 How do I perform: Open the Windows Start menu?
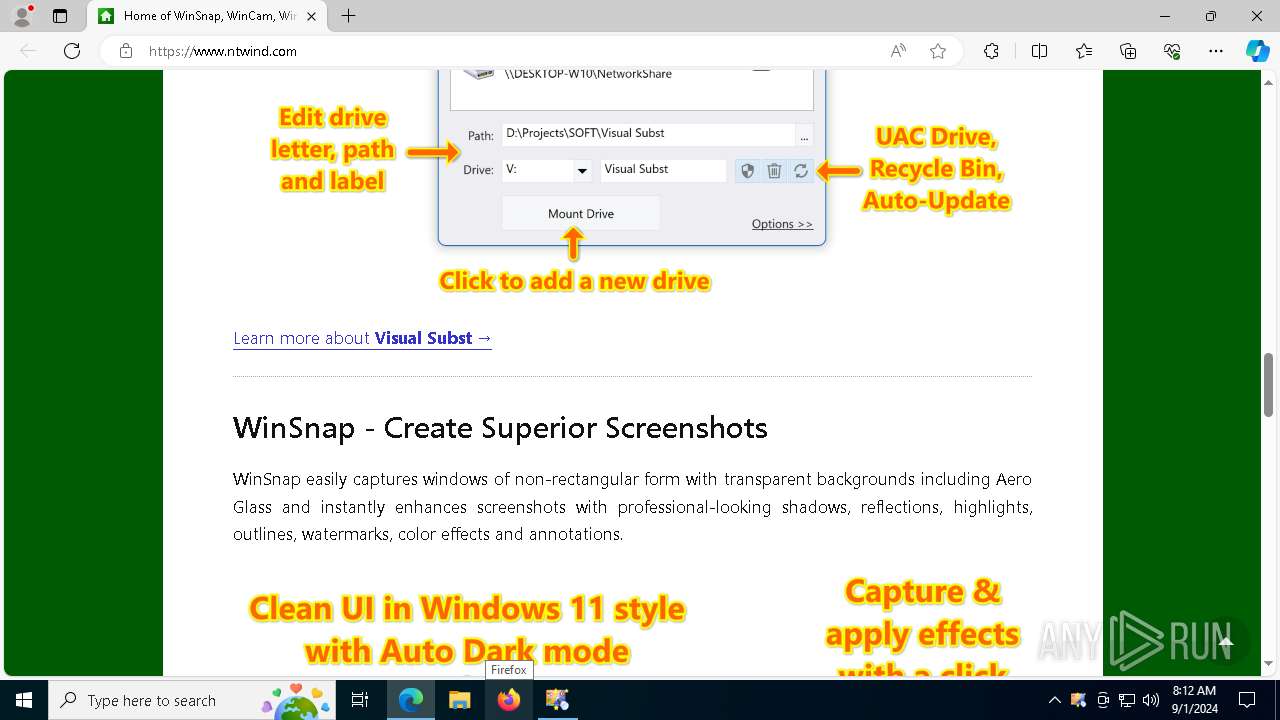coord(24,700)
